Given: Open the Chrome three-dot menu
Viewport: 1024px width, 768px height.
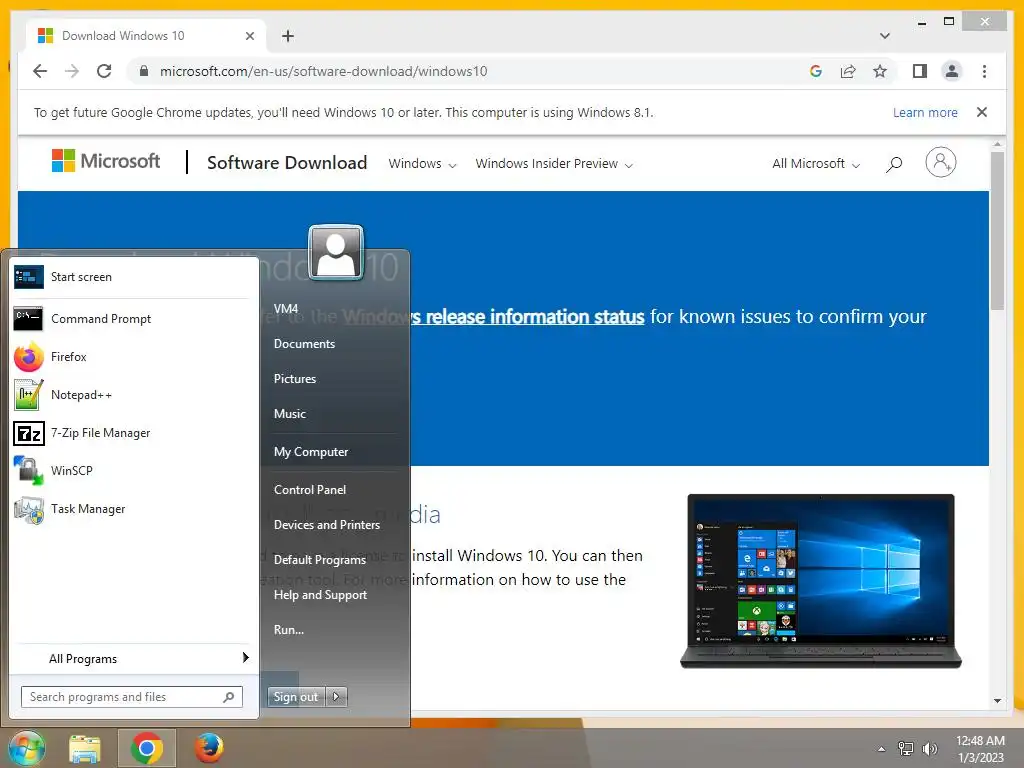Looking at the screenshot, I should coord(984,71).
